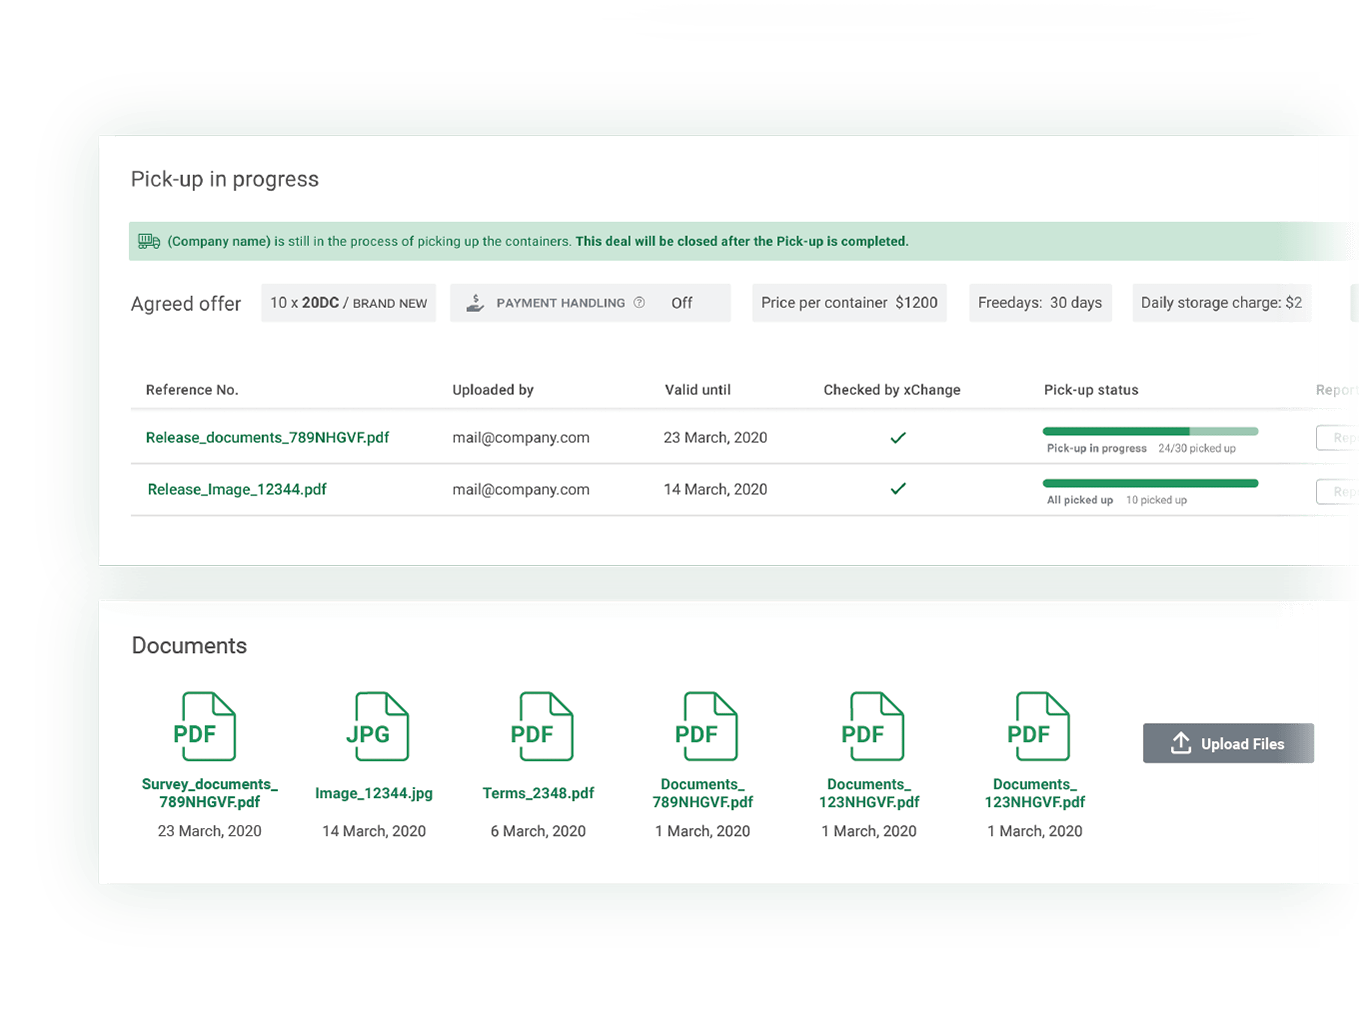Image resolution: width=1360 pixels, height=1022 pixels.
Task: Click the Price per container $1200 tag
Action: [849, 303]
